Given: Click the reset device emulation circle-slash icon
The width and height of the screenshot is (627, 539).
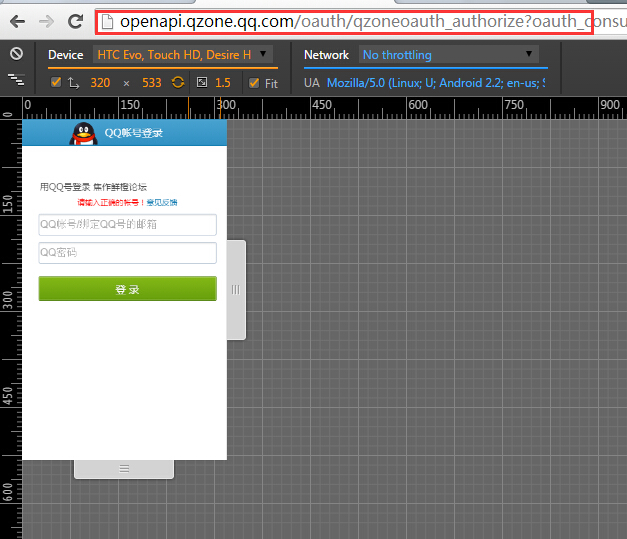Looking at the screenshot, I should pos(16,54).
